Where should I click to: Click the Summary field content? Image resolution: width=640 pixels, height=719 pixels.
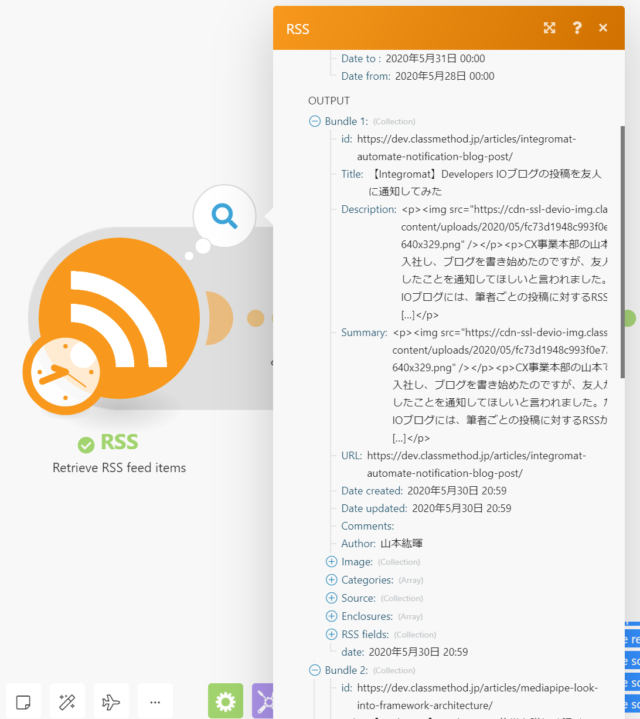[x=500, y=385]
